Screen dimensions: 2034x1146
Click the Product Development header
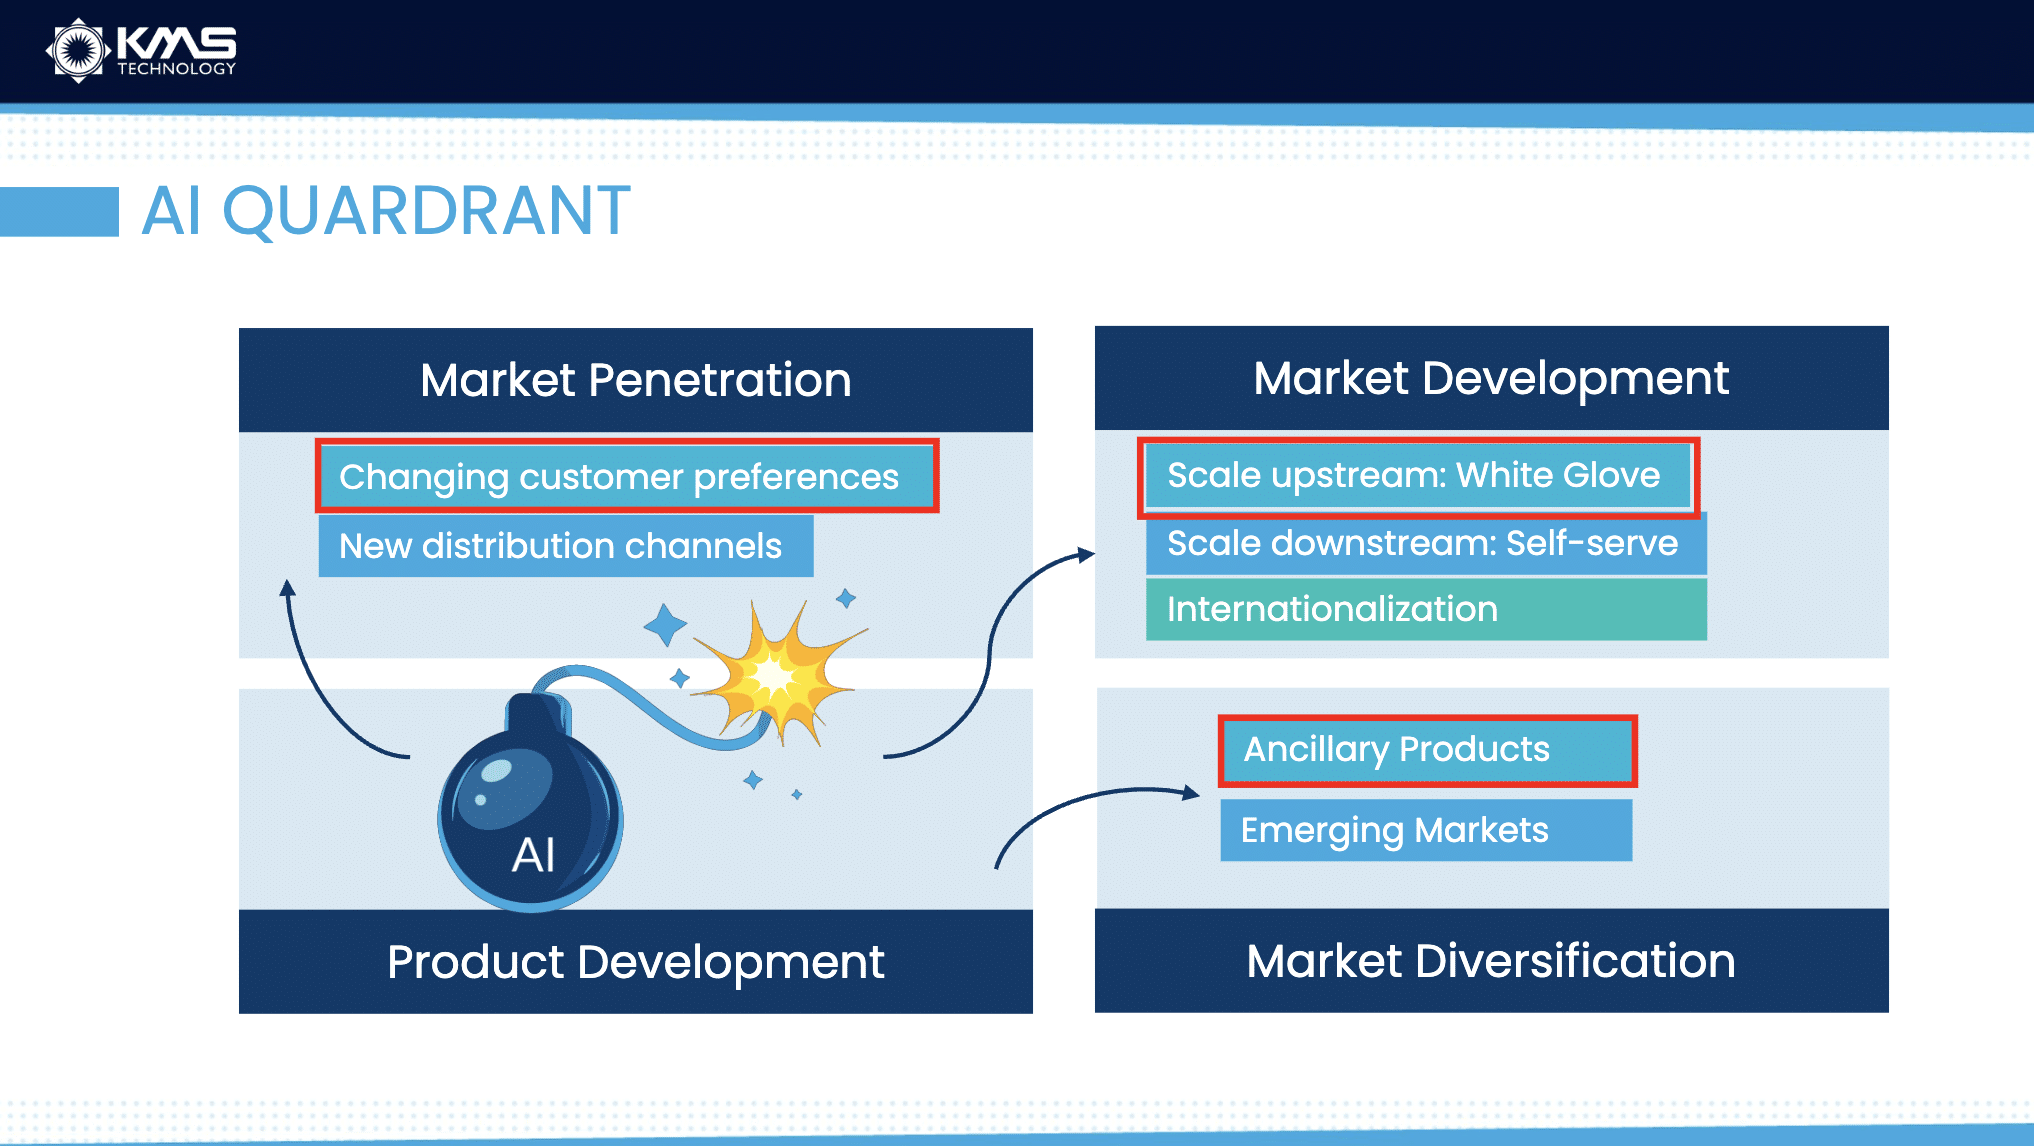636,961
